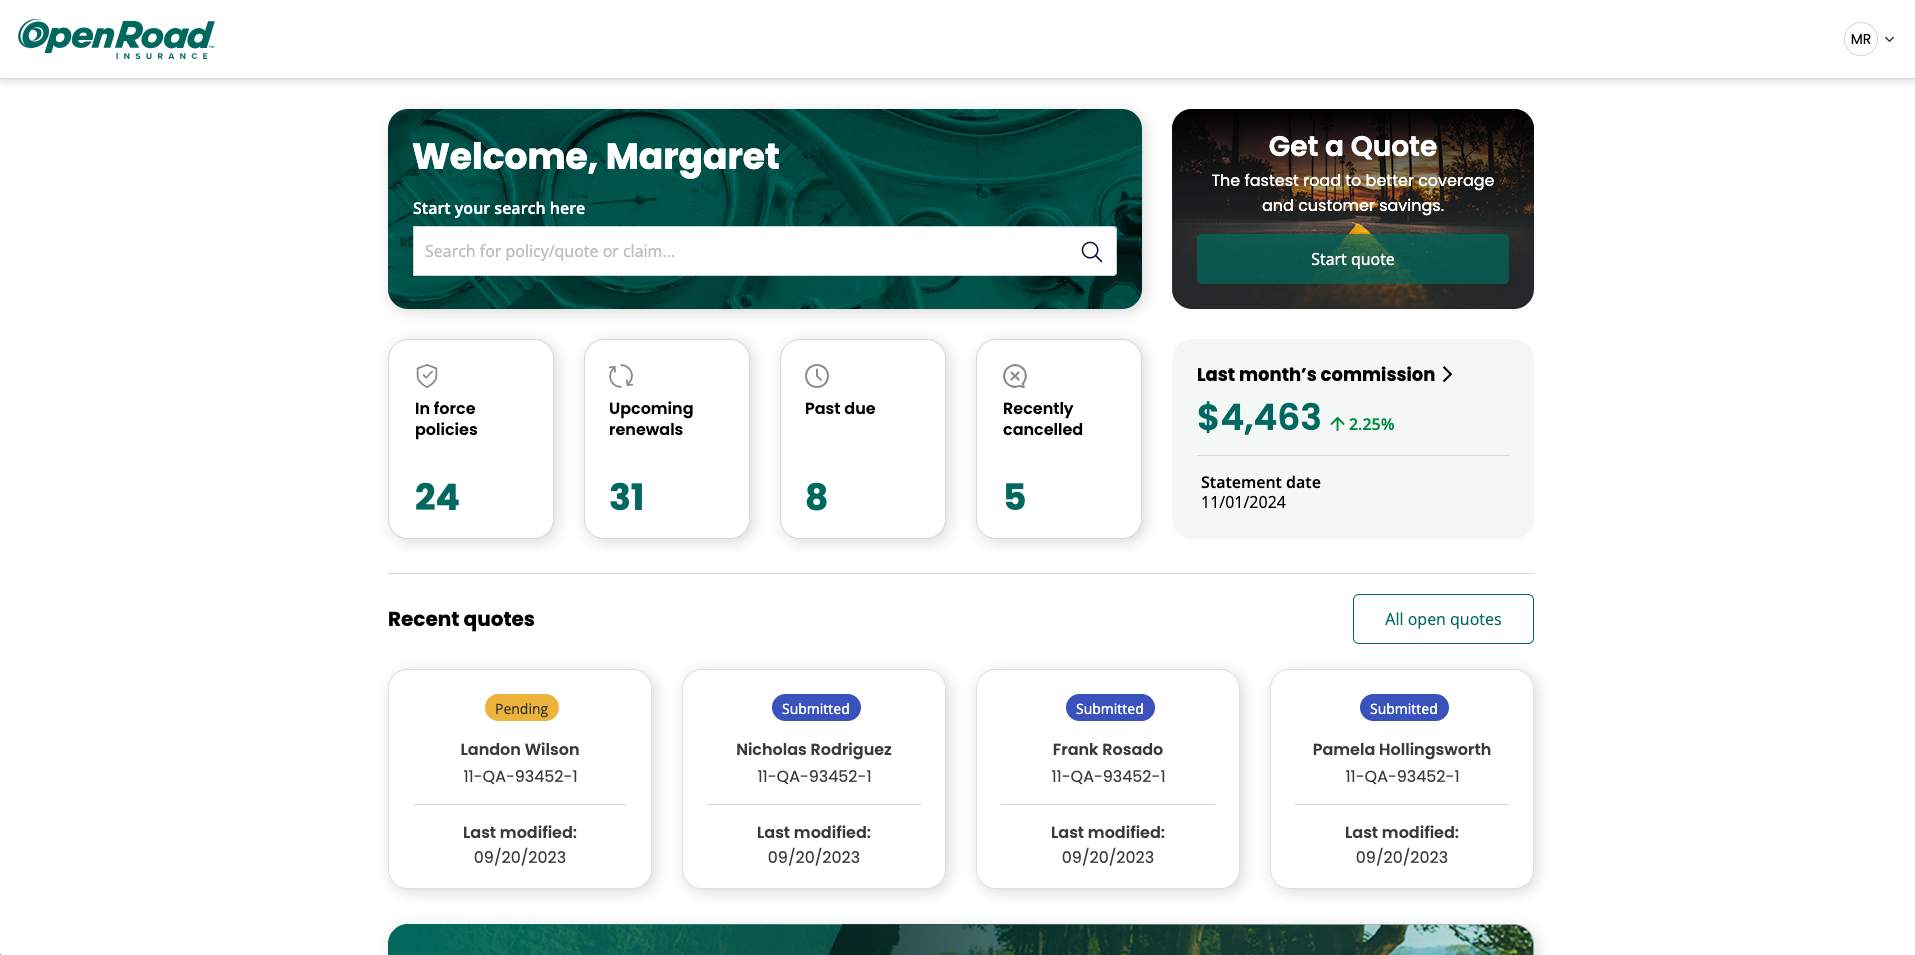Select Frank Rosado's quote card
Screen dimensions: 1915x955
1107,778
